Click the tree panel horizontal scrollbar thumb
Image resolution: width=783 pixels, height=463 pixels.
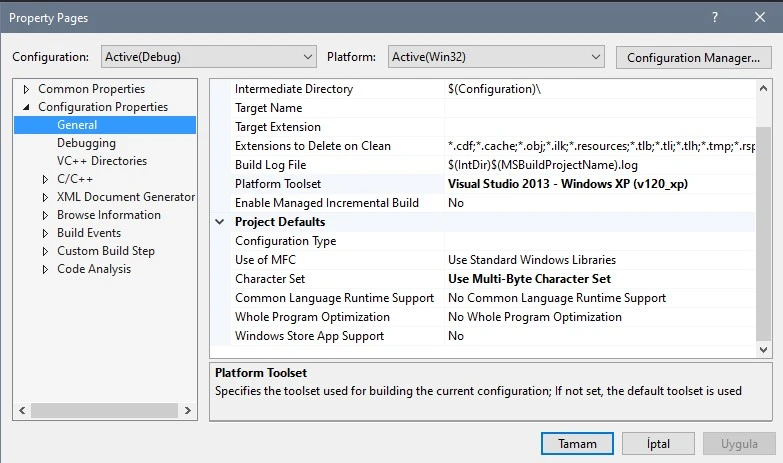(104, 411)
